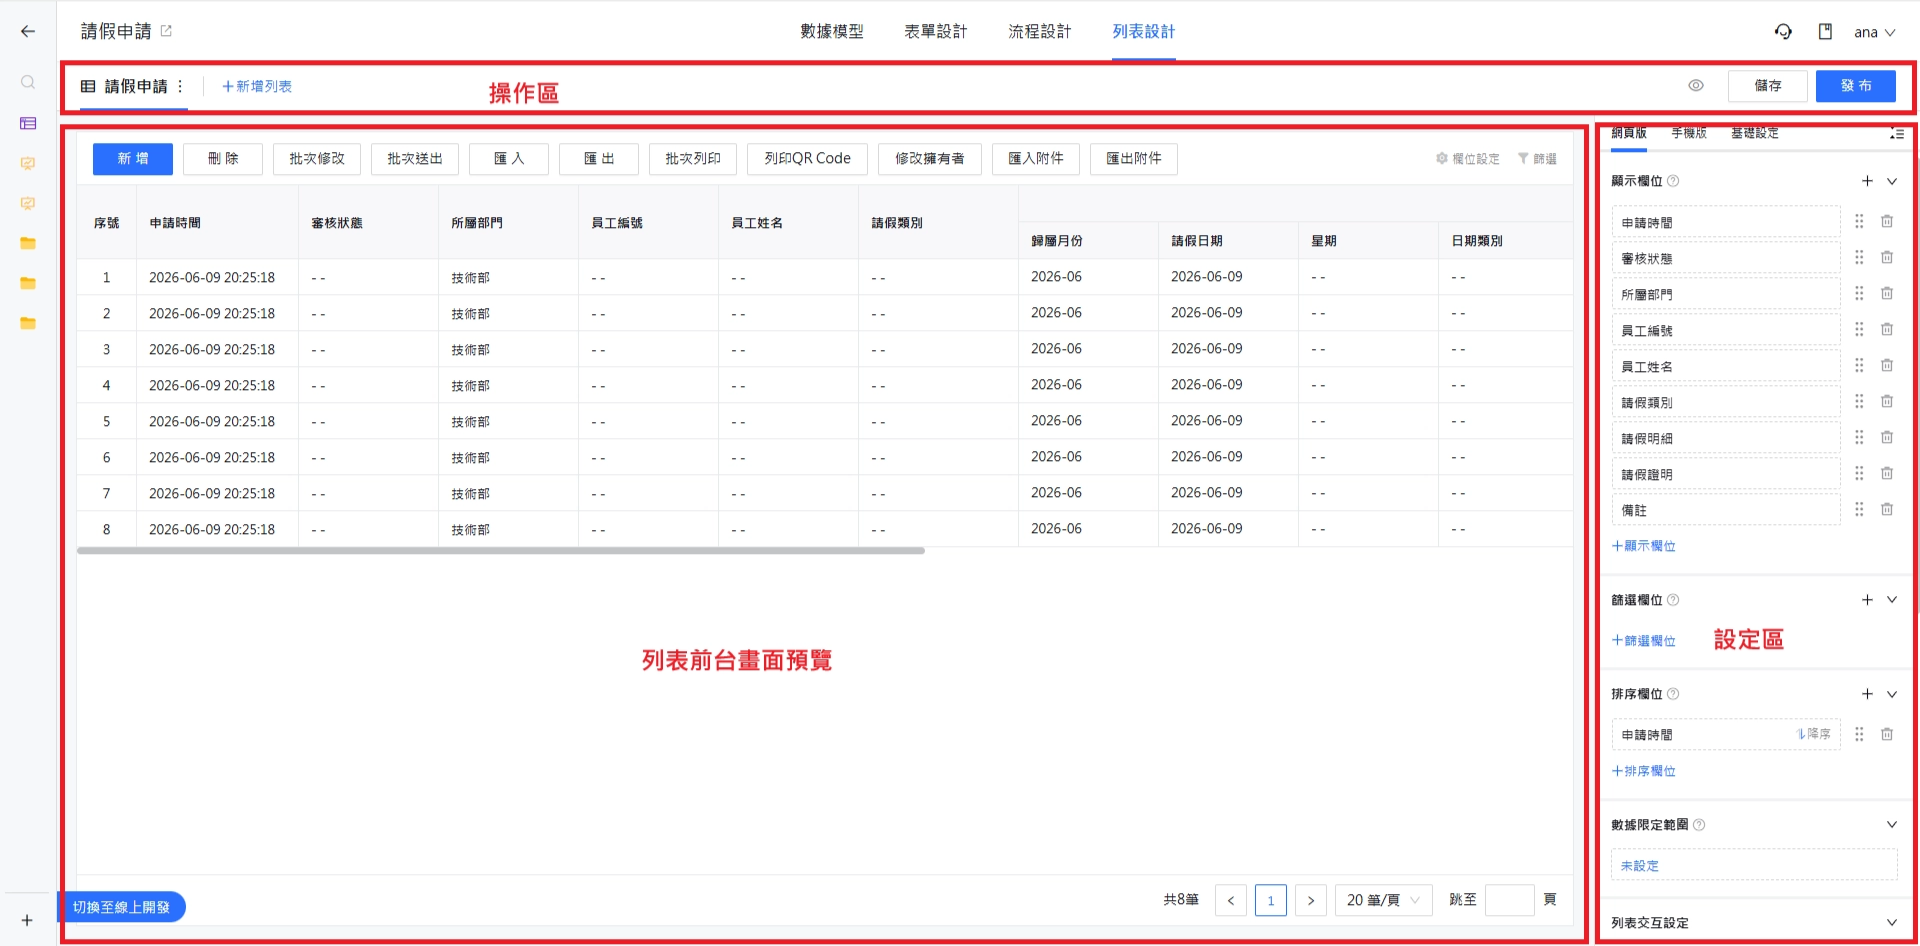Toggle the preview eye icon
Image resolution: width=1920 pixels, height=946 pixels.
pos(1696,86)
